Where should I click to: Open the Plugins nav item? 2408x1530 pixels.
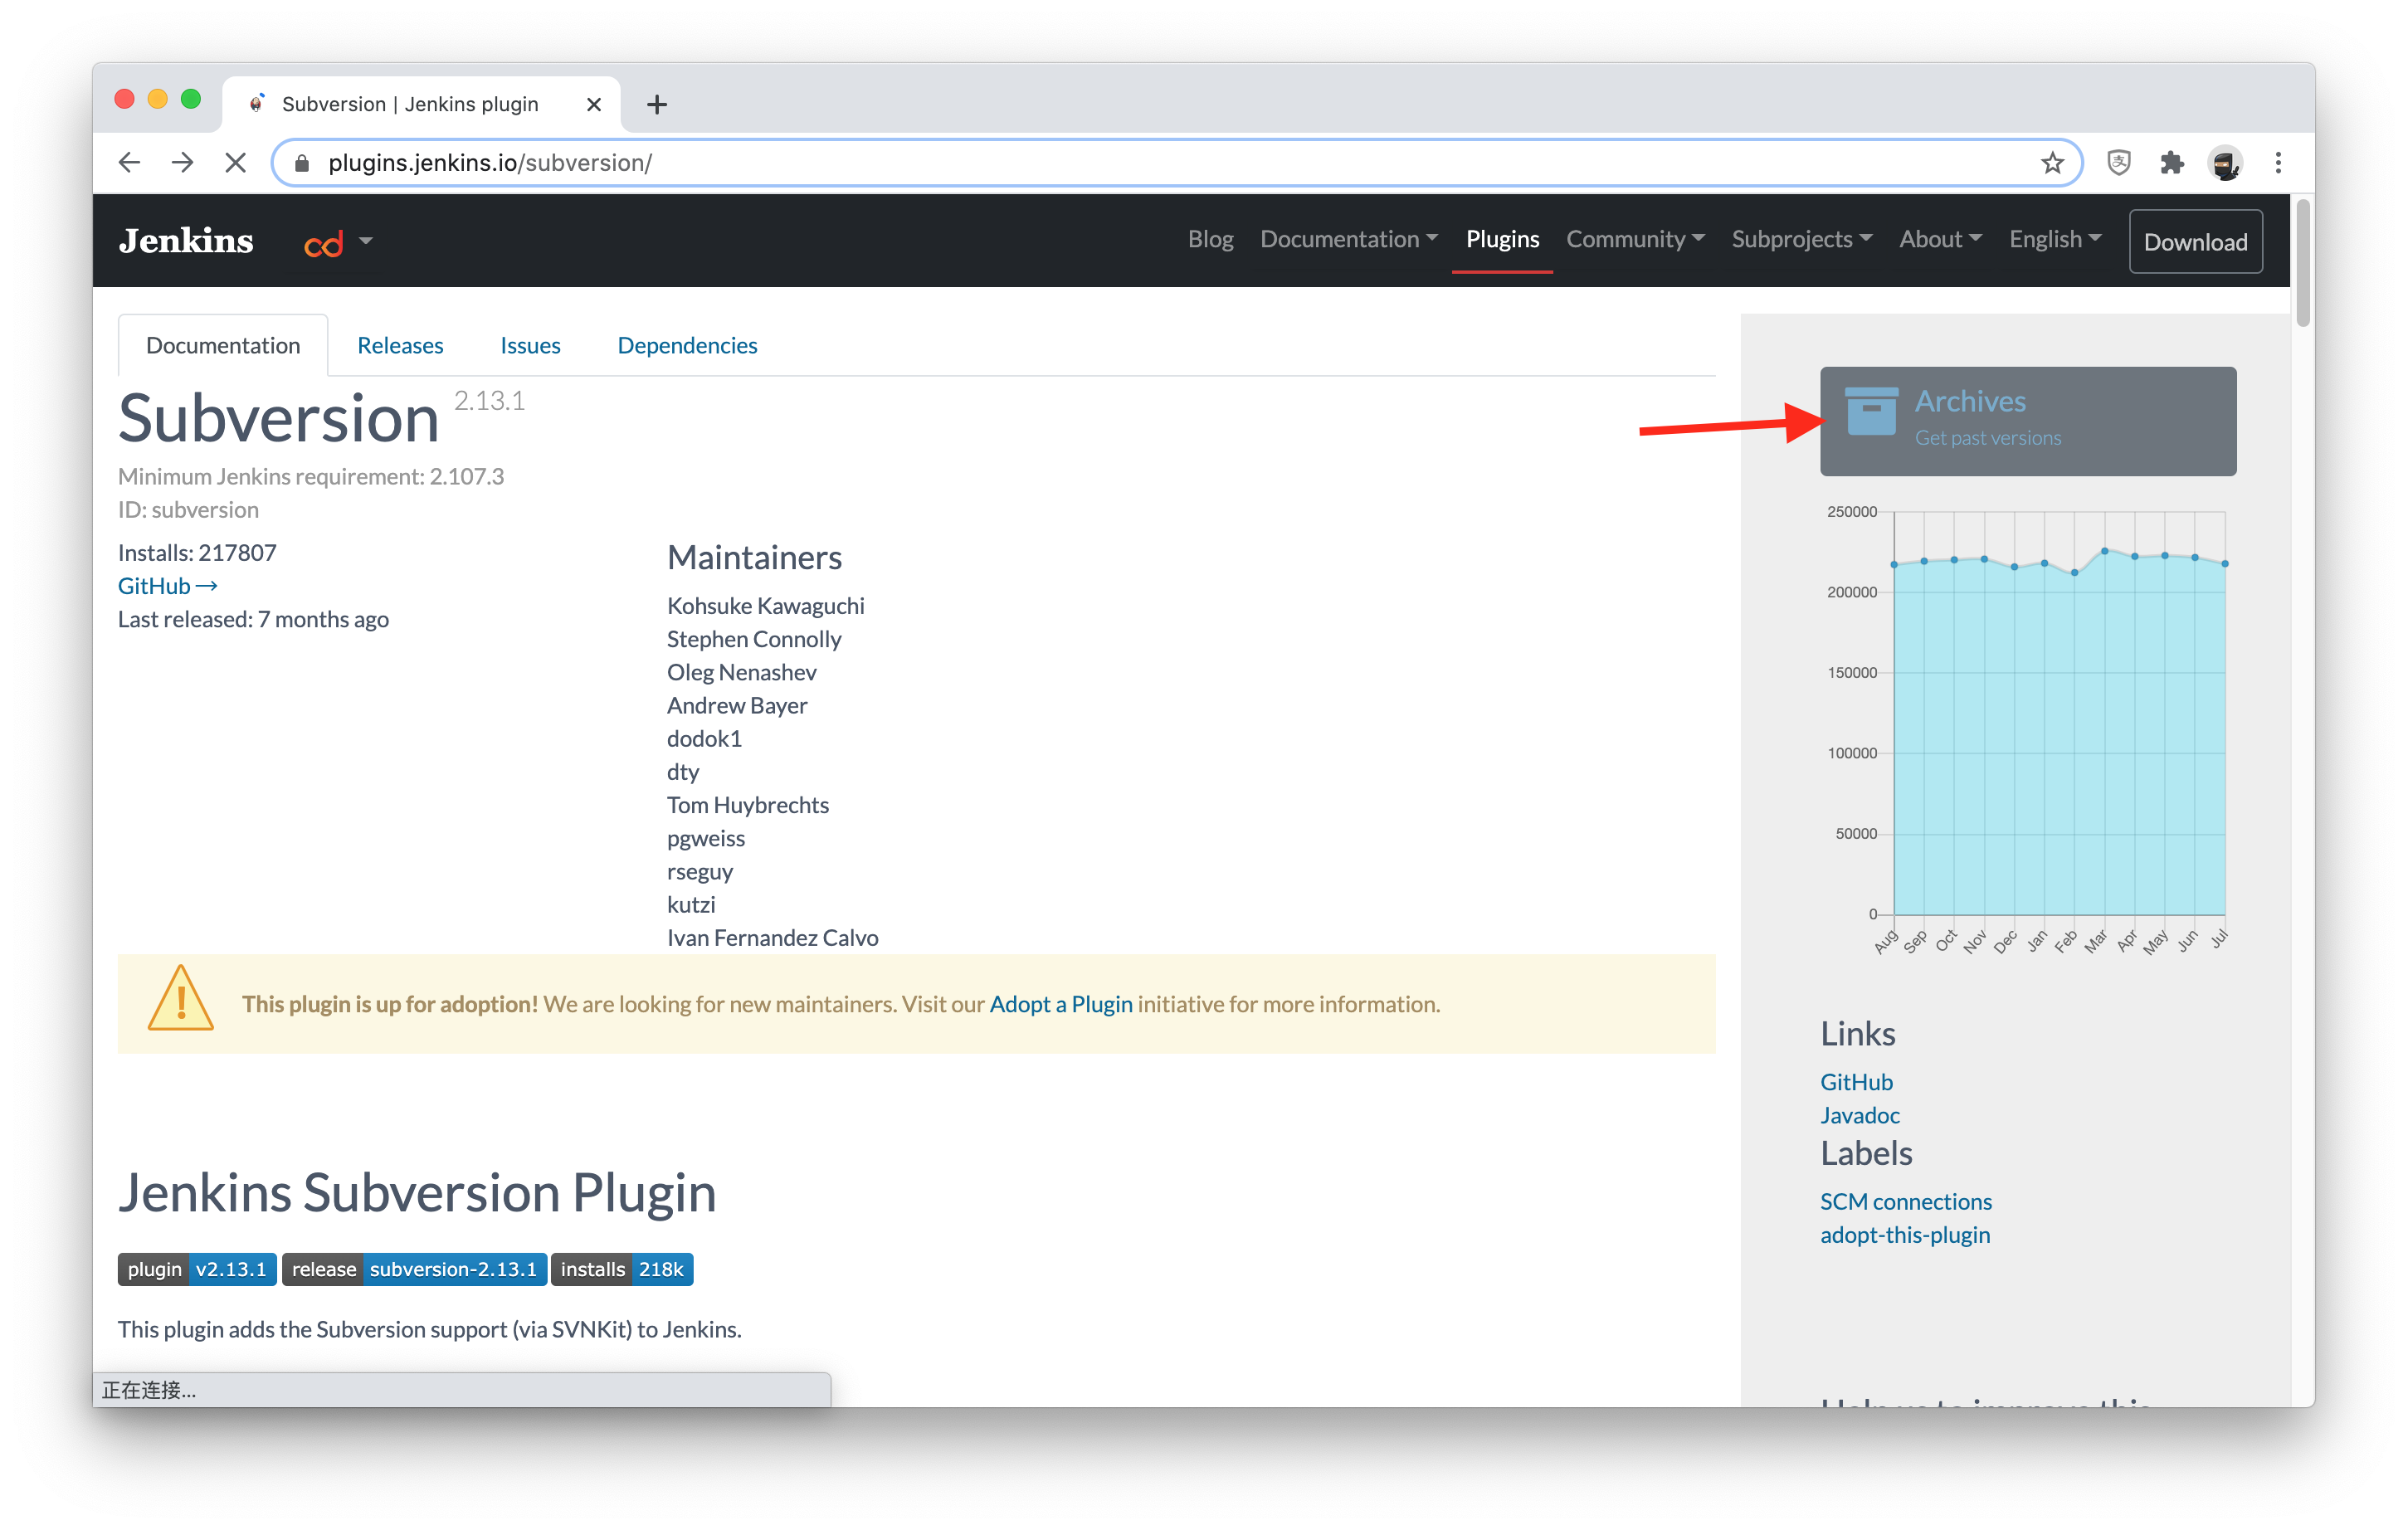(x=1502, y=240)
